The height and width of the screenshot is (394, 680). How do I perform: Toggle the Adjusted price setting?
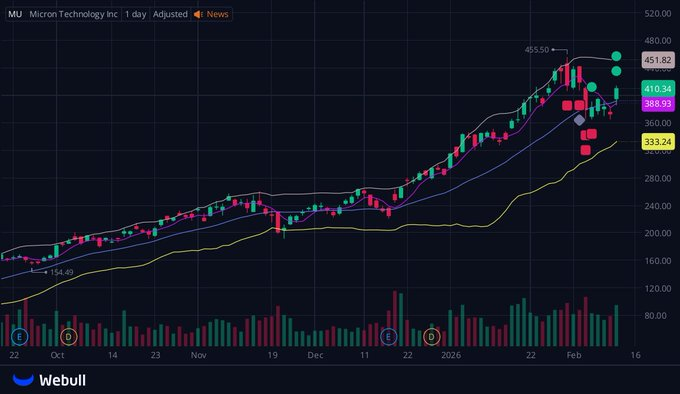[170, 14]
